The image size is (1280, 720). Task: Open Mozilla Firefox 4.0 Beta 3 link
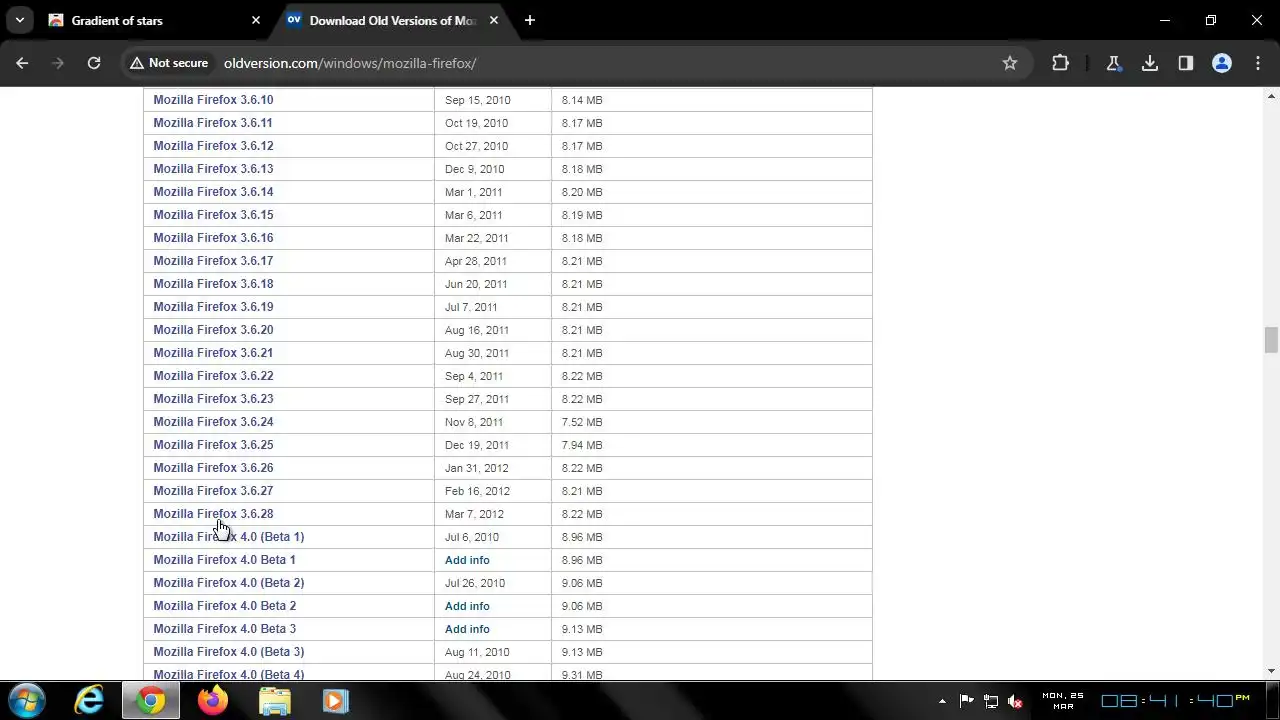(x=224, y=629)
